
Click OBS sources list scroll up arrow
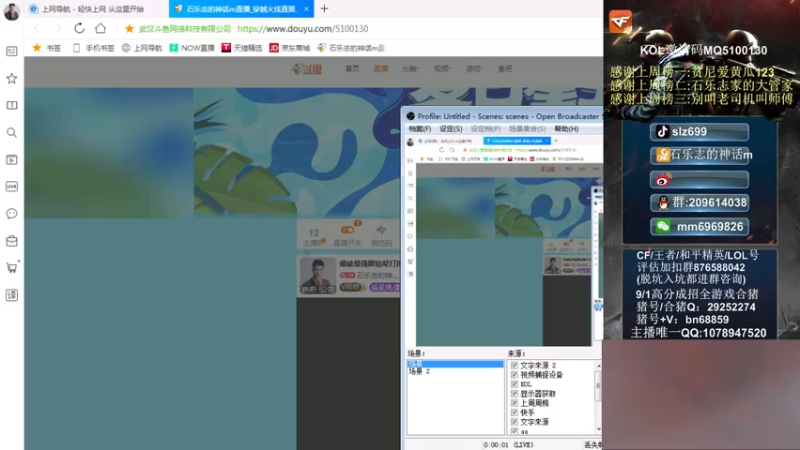[x=598, y=366]
